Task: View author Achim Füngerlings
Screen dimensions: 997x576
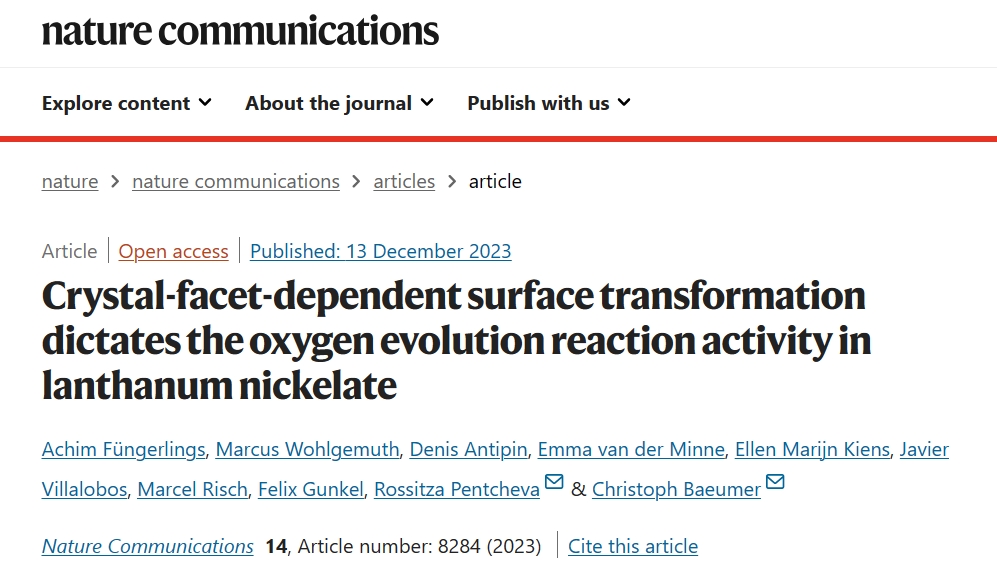Action: 123,449
